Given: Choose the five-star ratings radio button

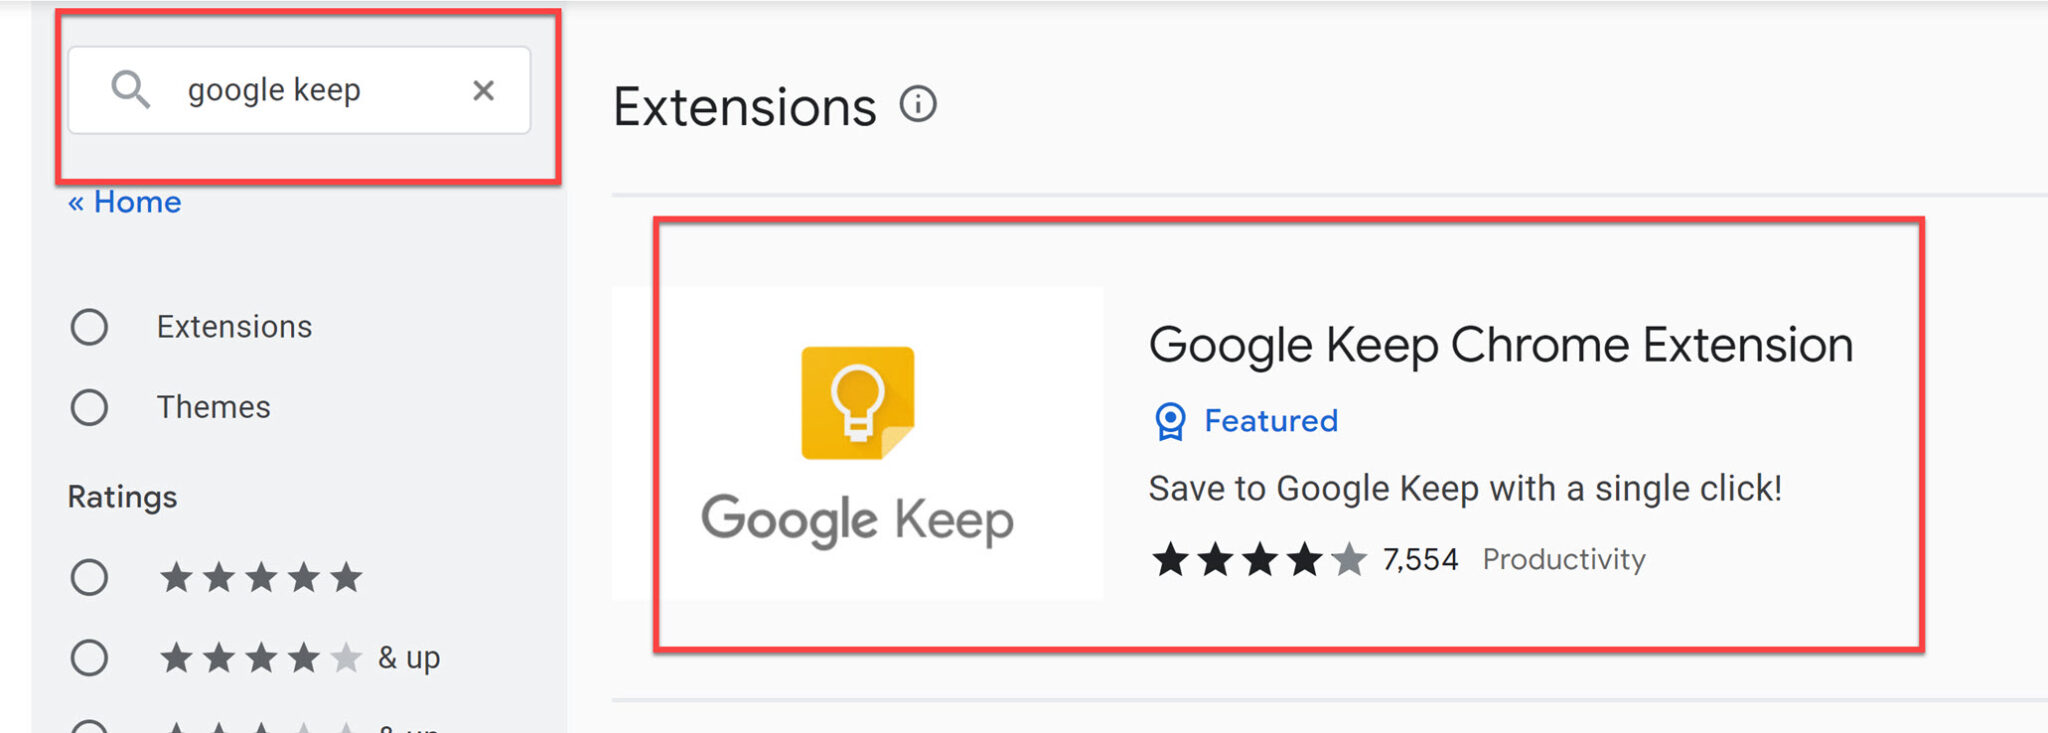Looking at the screenshot, I should pyautogui.click(x=89, y=577).
